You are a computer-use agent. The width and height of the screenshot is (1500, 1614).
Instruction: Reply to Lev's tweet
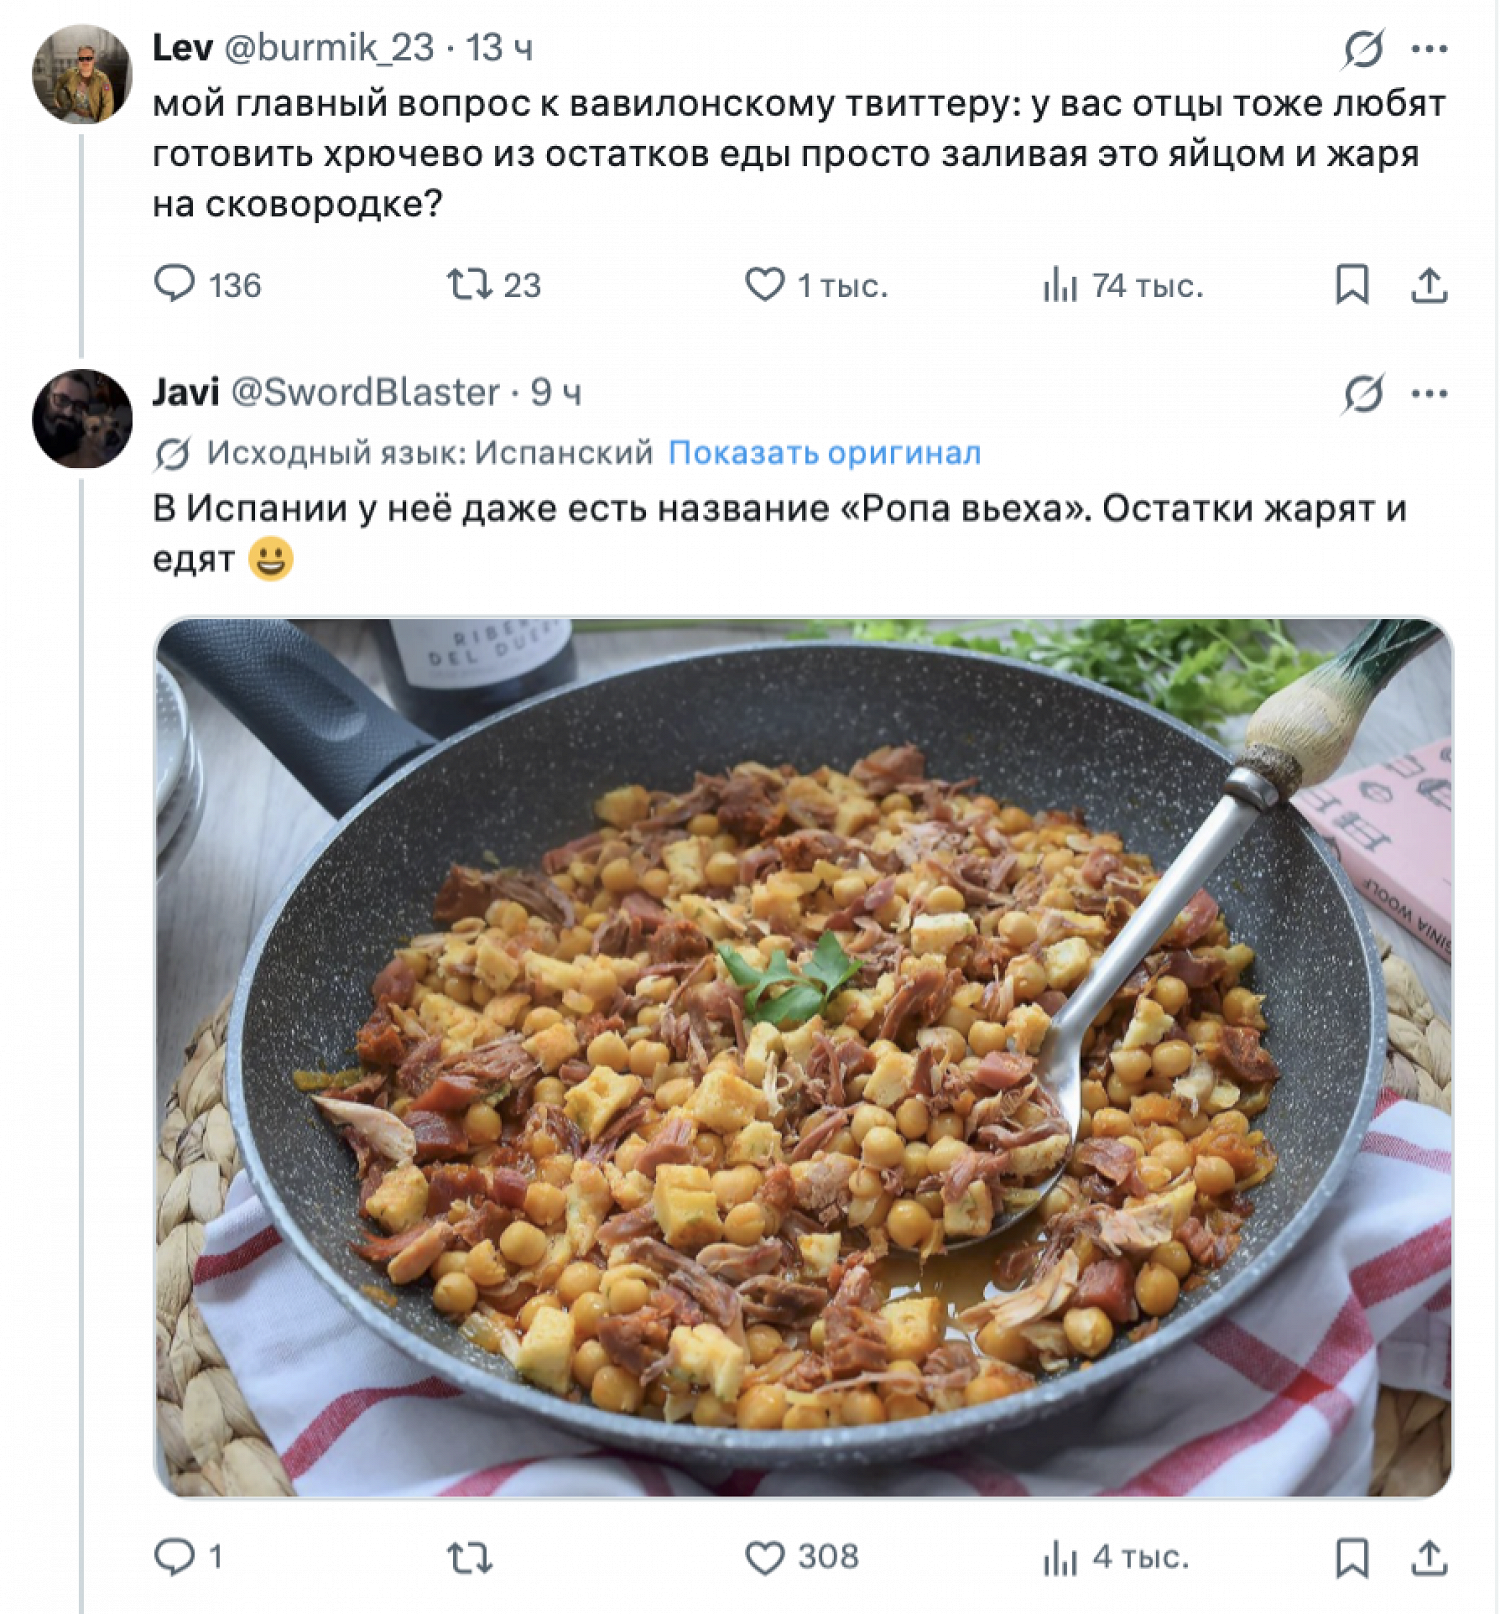tap(174, 284)
